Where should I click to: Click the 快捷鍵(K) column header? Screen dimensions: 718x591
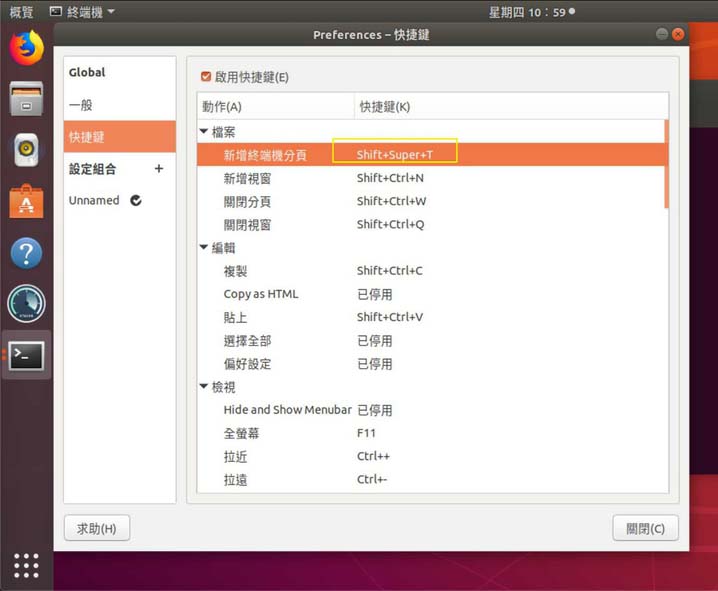pos(511,106)
